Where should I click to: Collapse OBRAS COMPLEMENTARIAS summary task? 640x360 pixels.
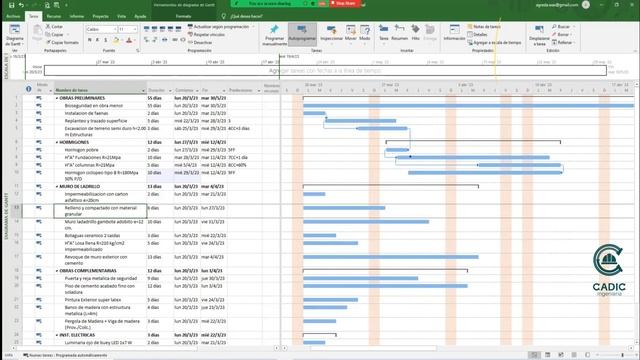(57, 271)
